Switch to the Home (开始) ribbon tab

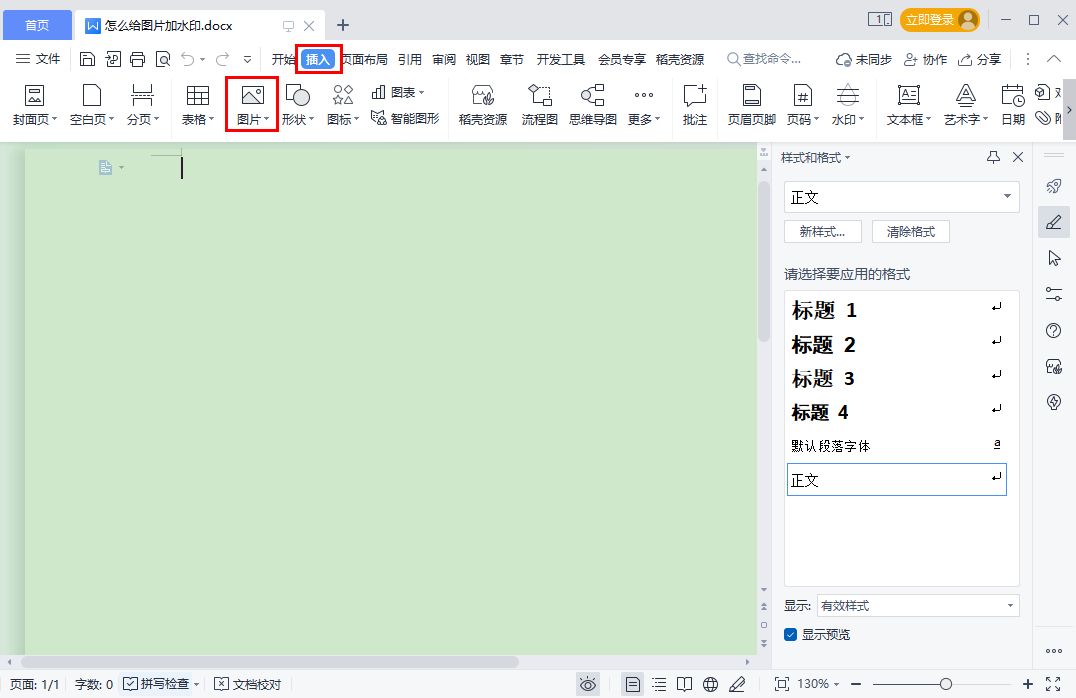[283, 60]
